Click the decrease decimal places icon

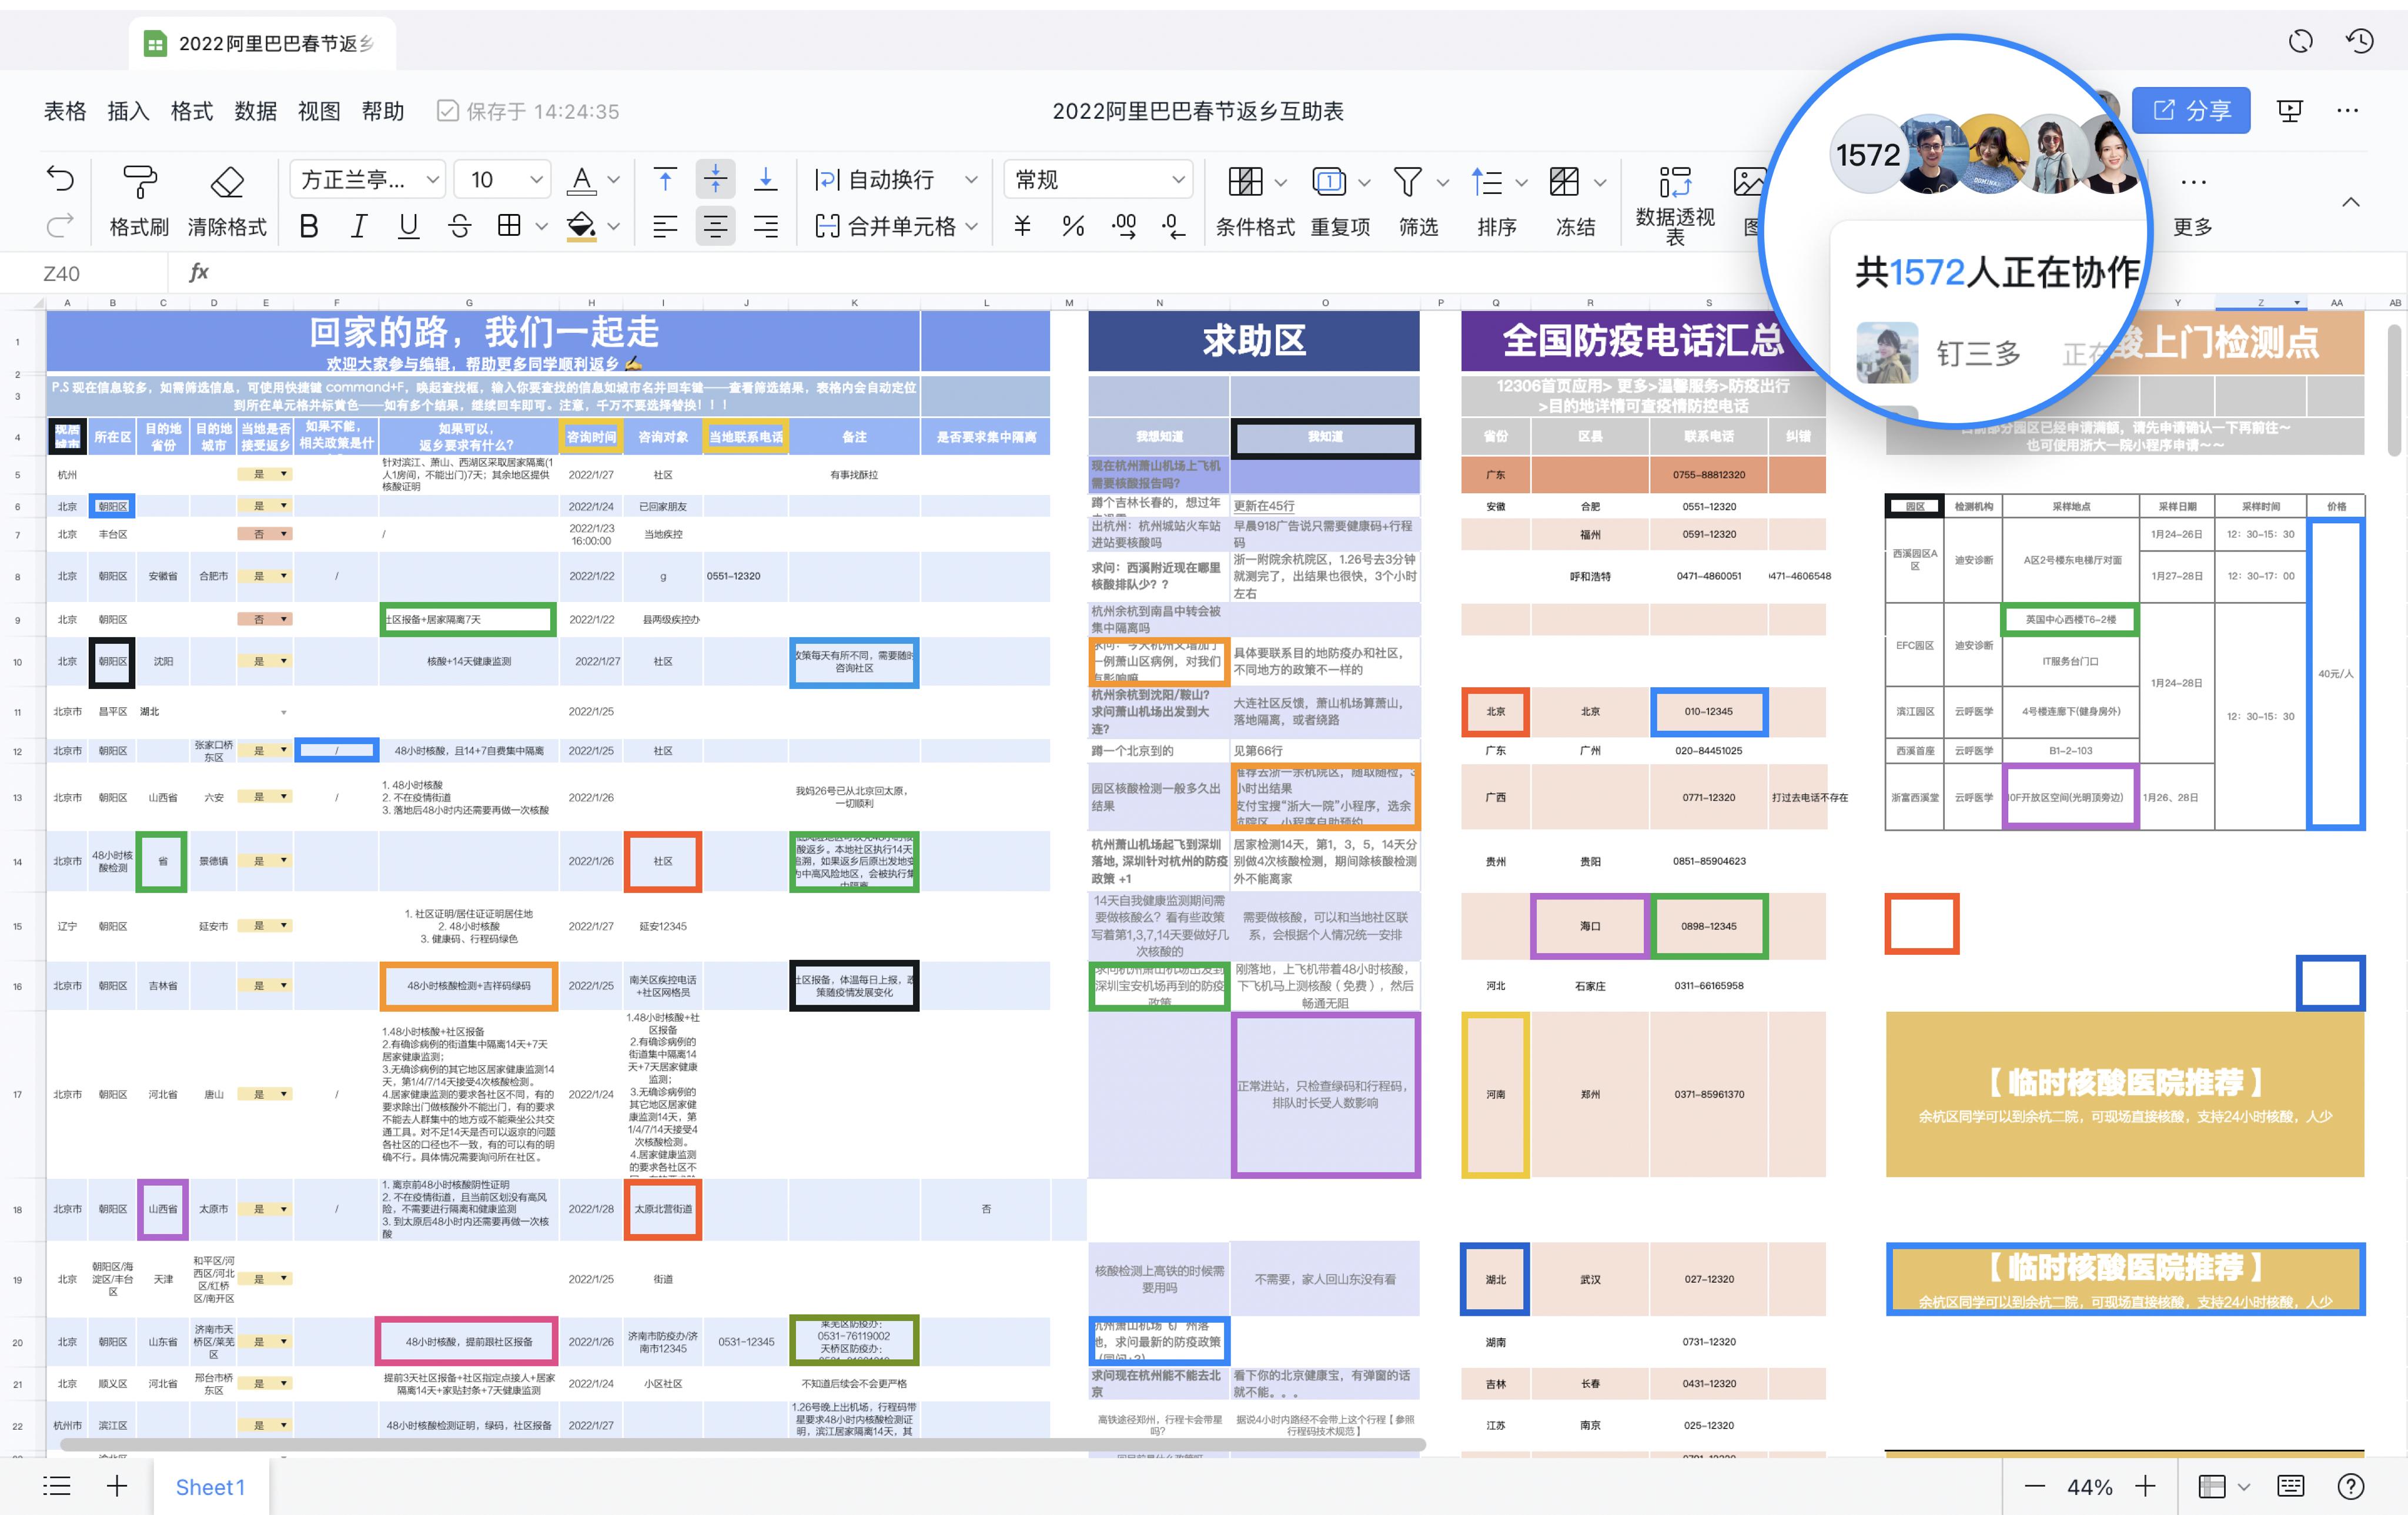click(1174, 226)
